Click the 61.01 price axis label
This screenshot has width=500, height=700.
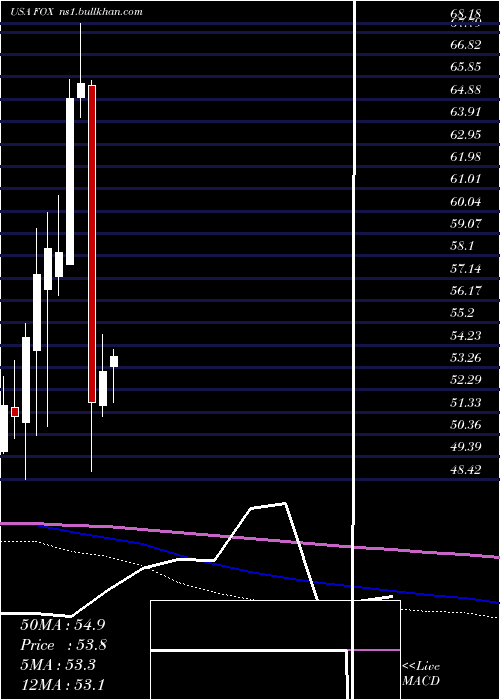pos(466,179)
